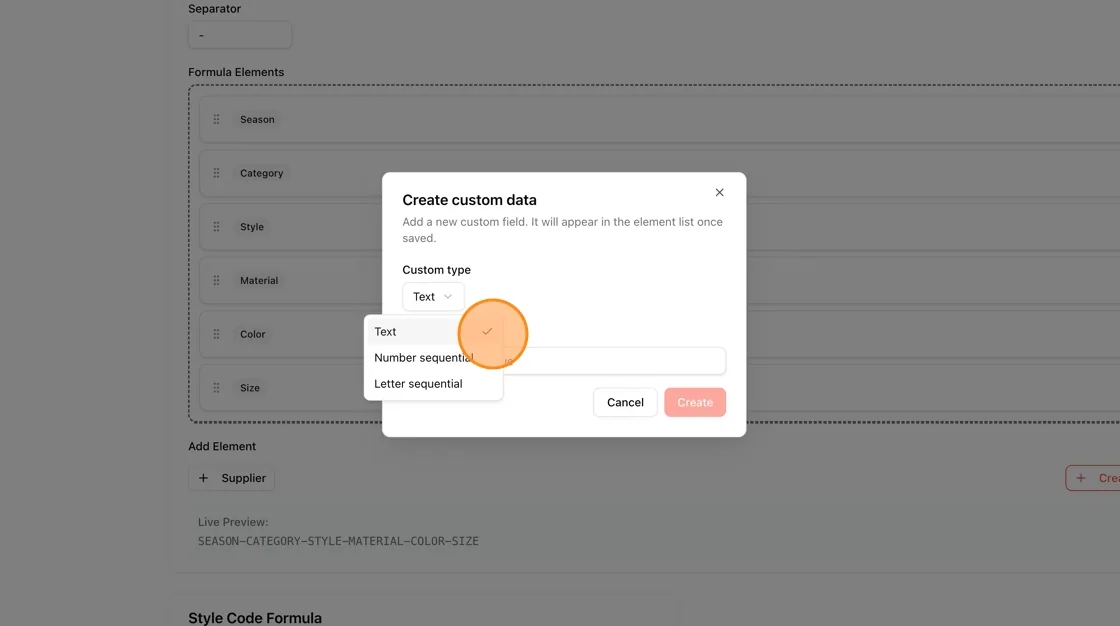Grab the drag handle for Size

click(216, 387)
